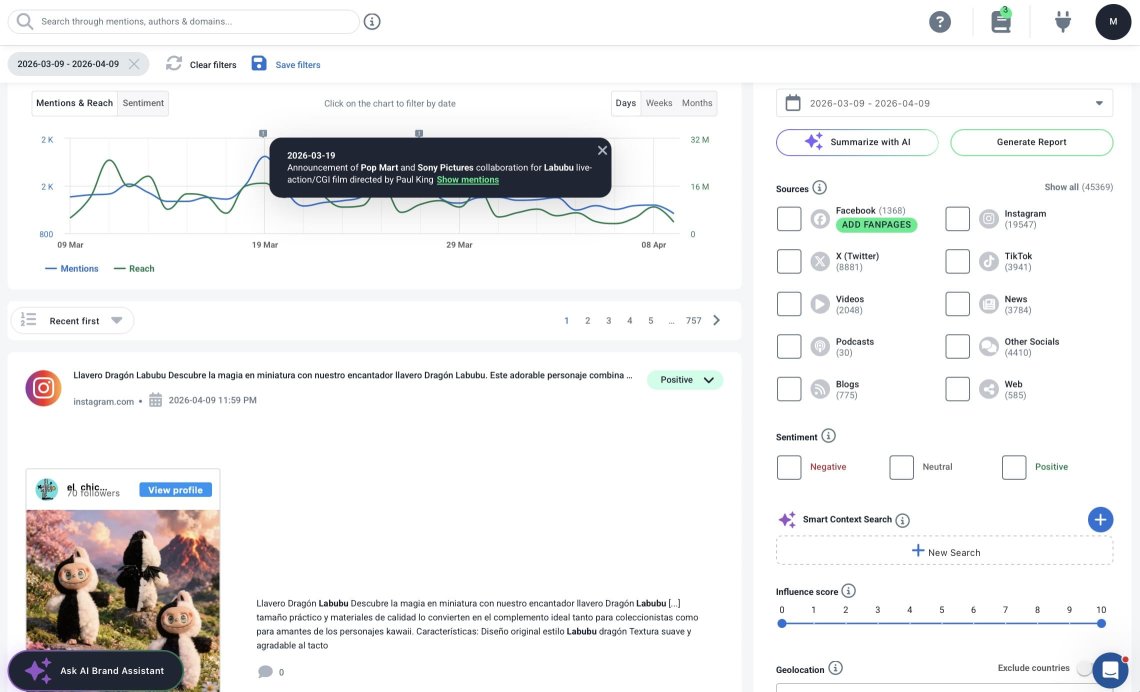Click the Podcasts source icon
This screenshot has width=1140, height=692.
coord(820,347)
